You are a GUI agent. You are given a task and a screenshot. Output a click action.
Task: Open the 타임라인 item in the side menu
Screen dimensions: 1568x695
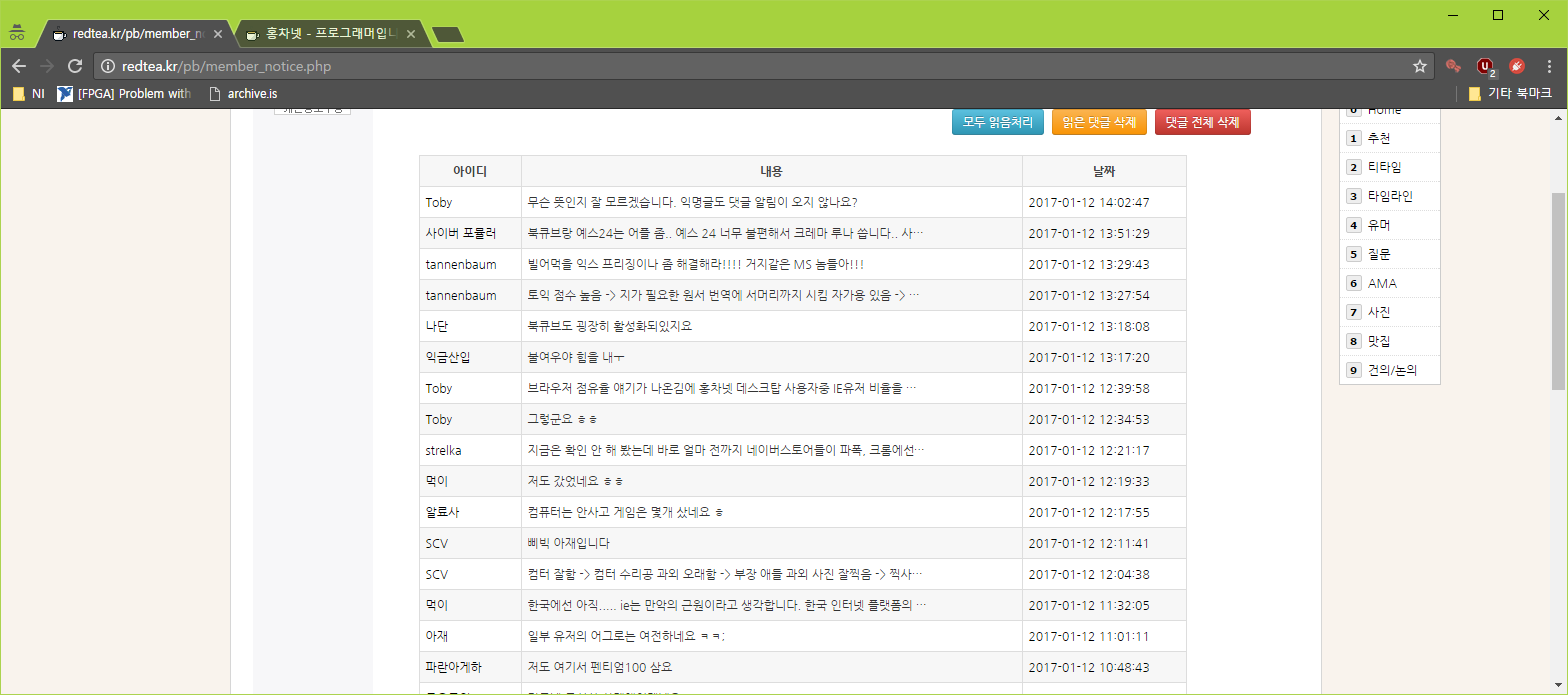(1389, 196)
